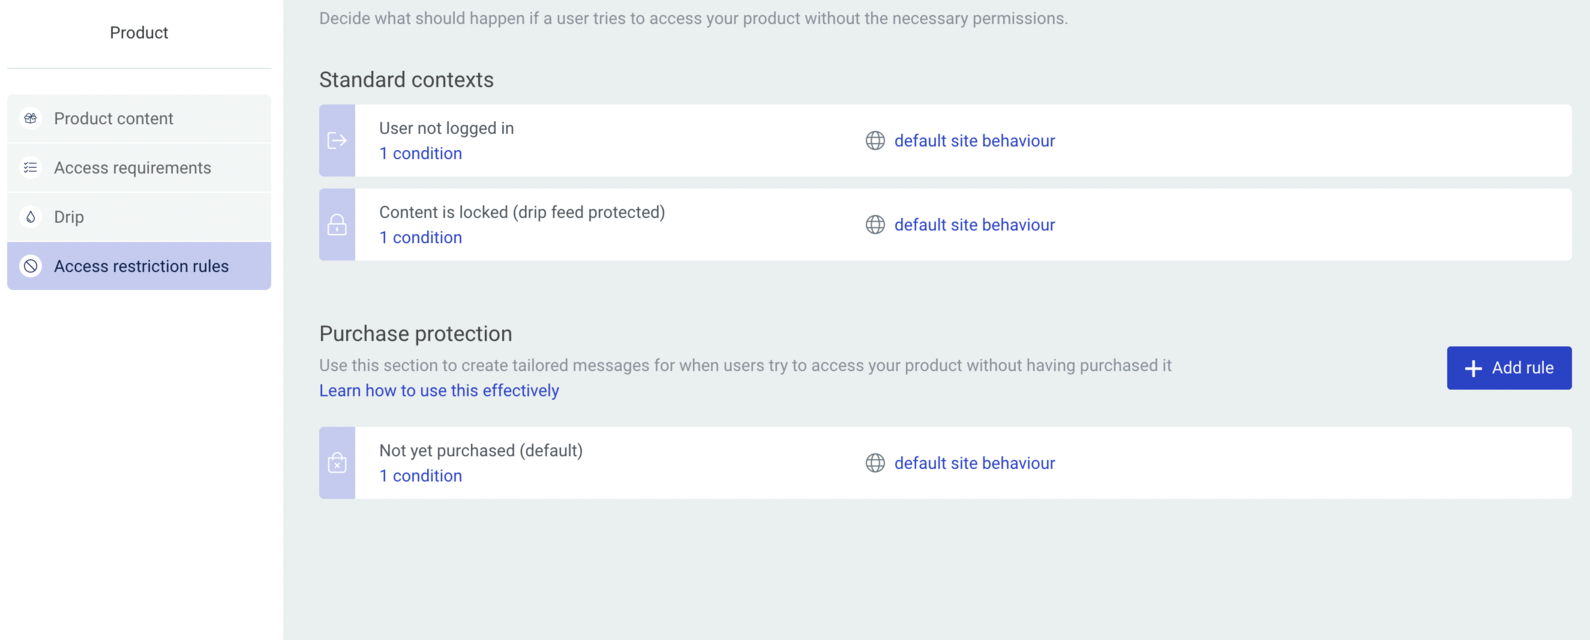This screenshot has height=640, width=1590.
Task: Add a new purchase protection rule
Action: click(1509, 368)
